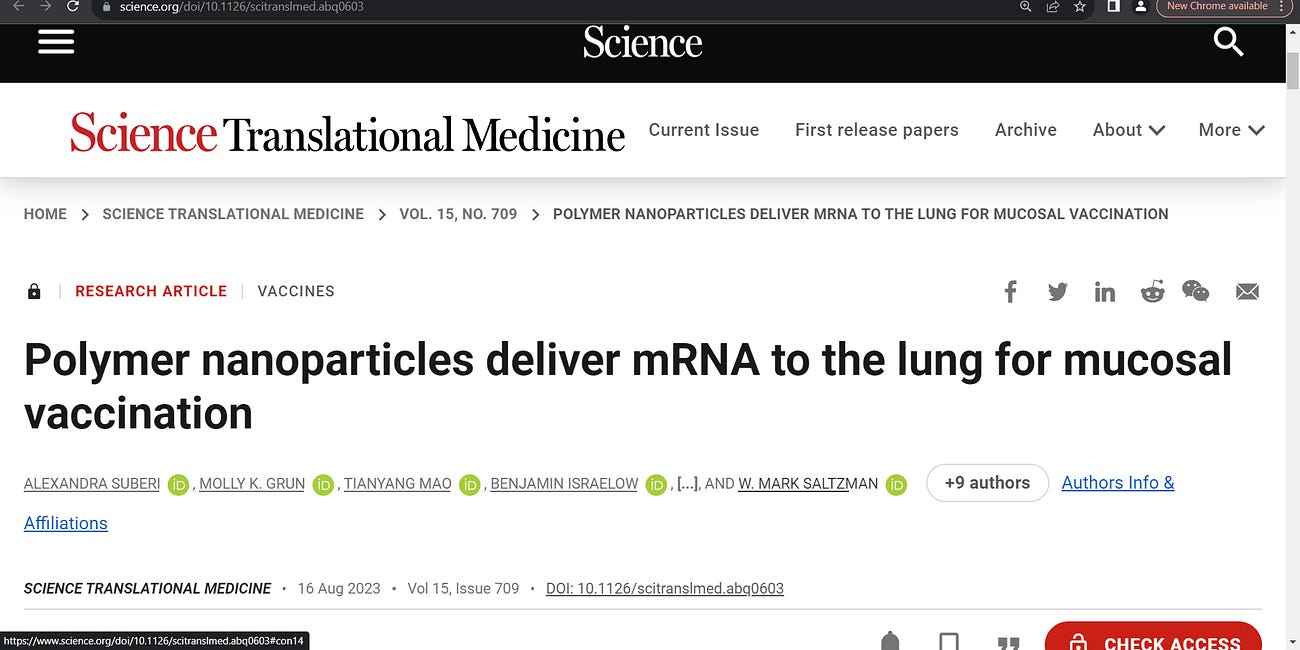Set an alert for this article
This screenshot has height=650, width=1300.
pyautogui.click(x=889, y=641)
